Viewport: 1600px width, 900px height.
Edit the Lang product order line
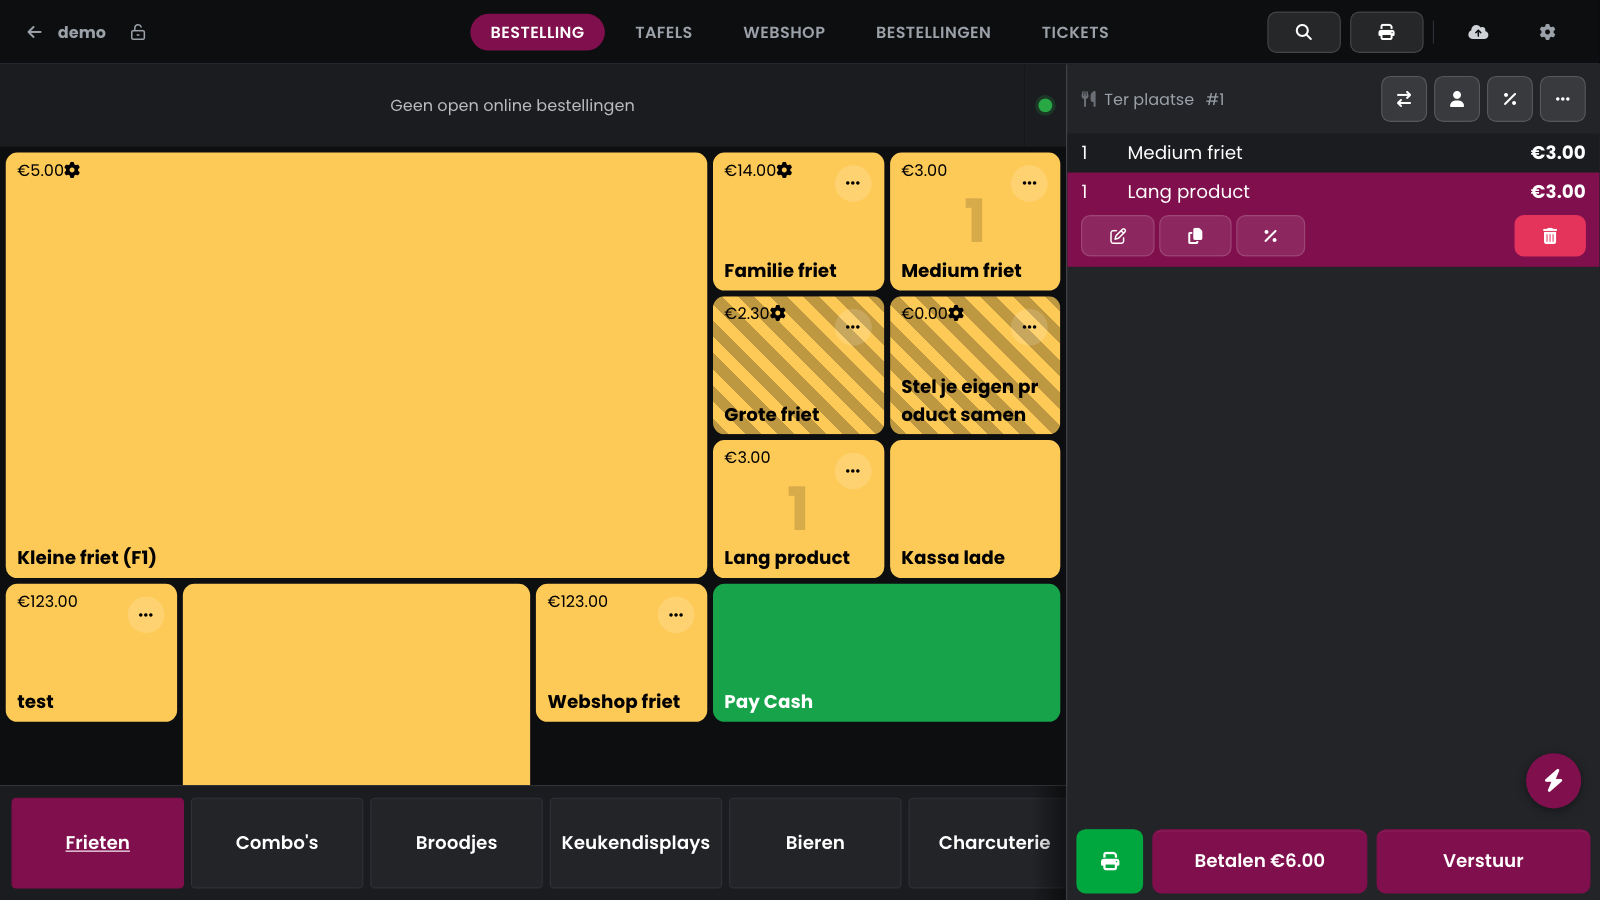point(1118,236)
